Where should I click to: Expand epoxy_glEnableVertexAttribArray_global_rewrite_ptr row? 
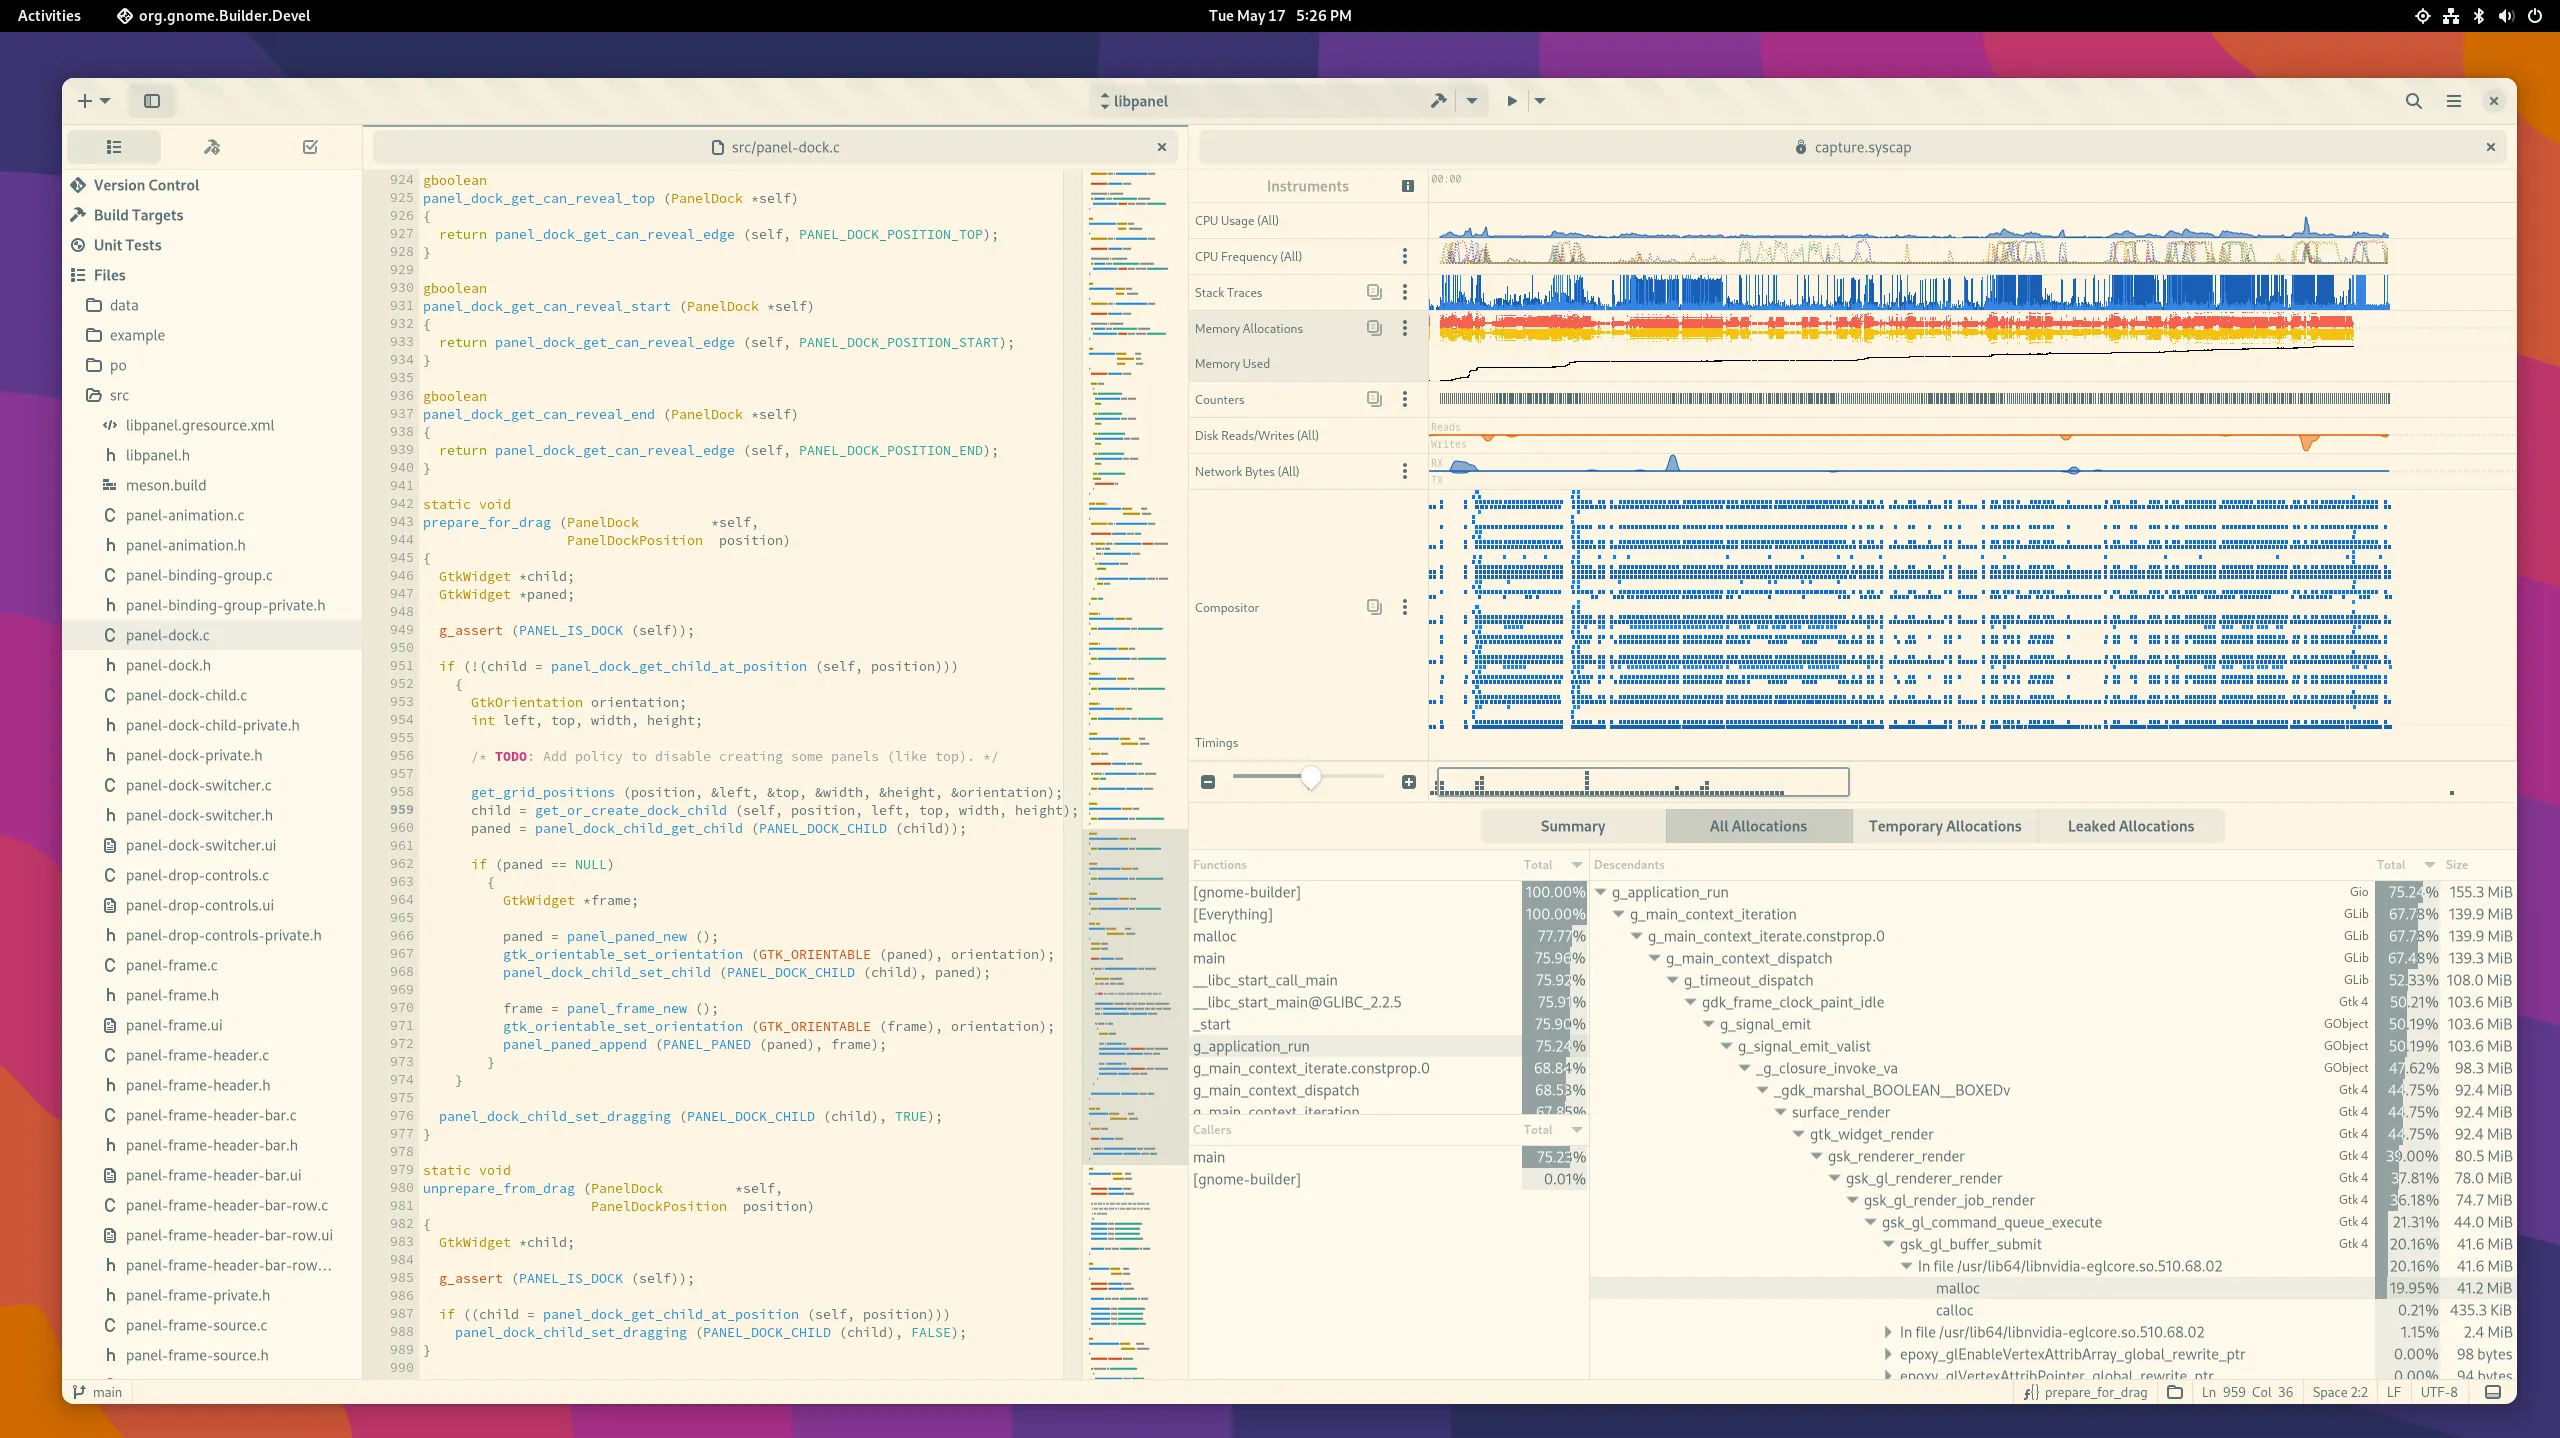[1888, 1354]
